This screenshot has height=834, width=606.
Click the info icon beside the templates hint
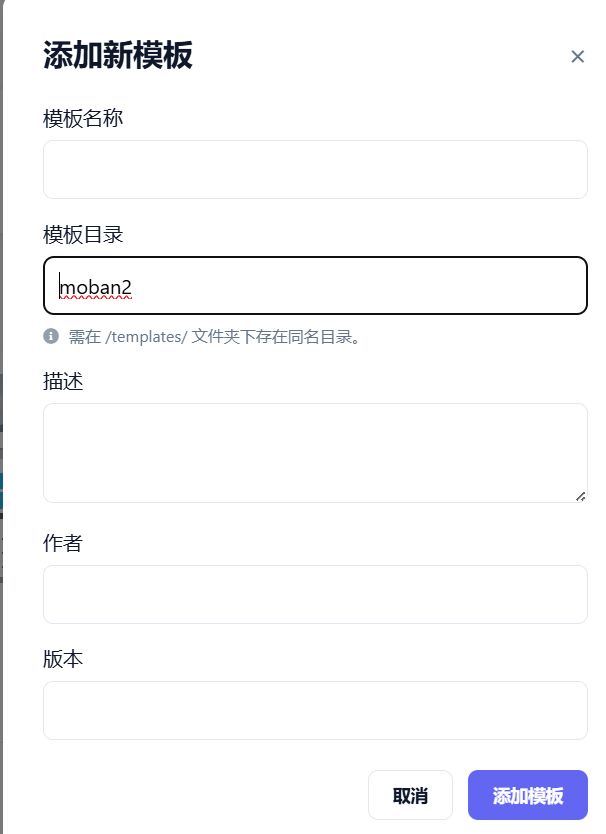pyautogui.click(x=51, y=336)
